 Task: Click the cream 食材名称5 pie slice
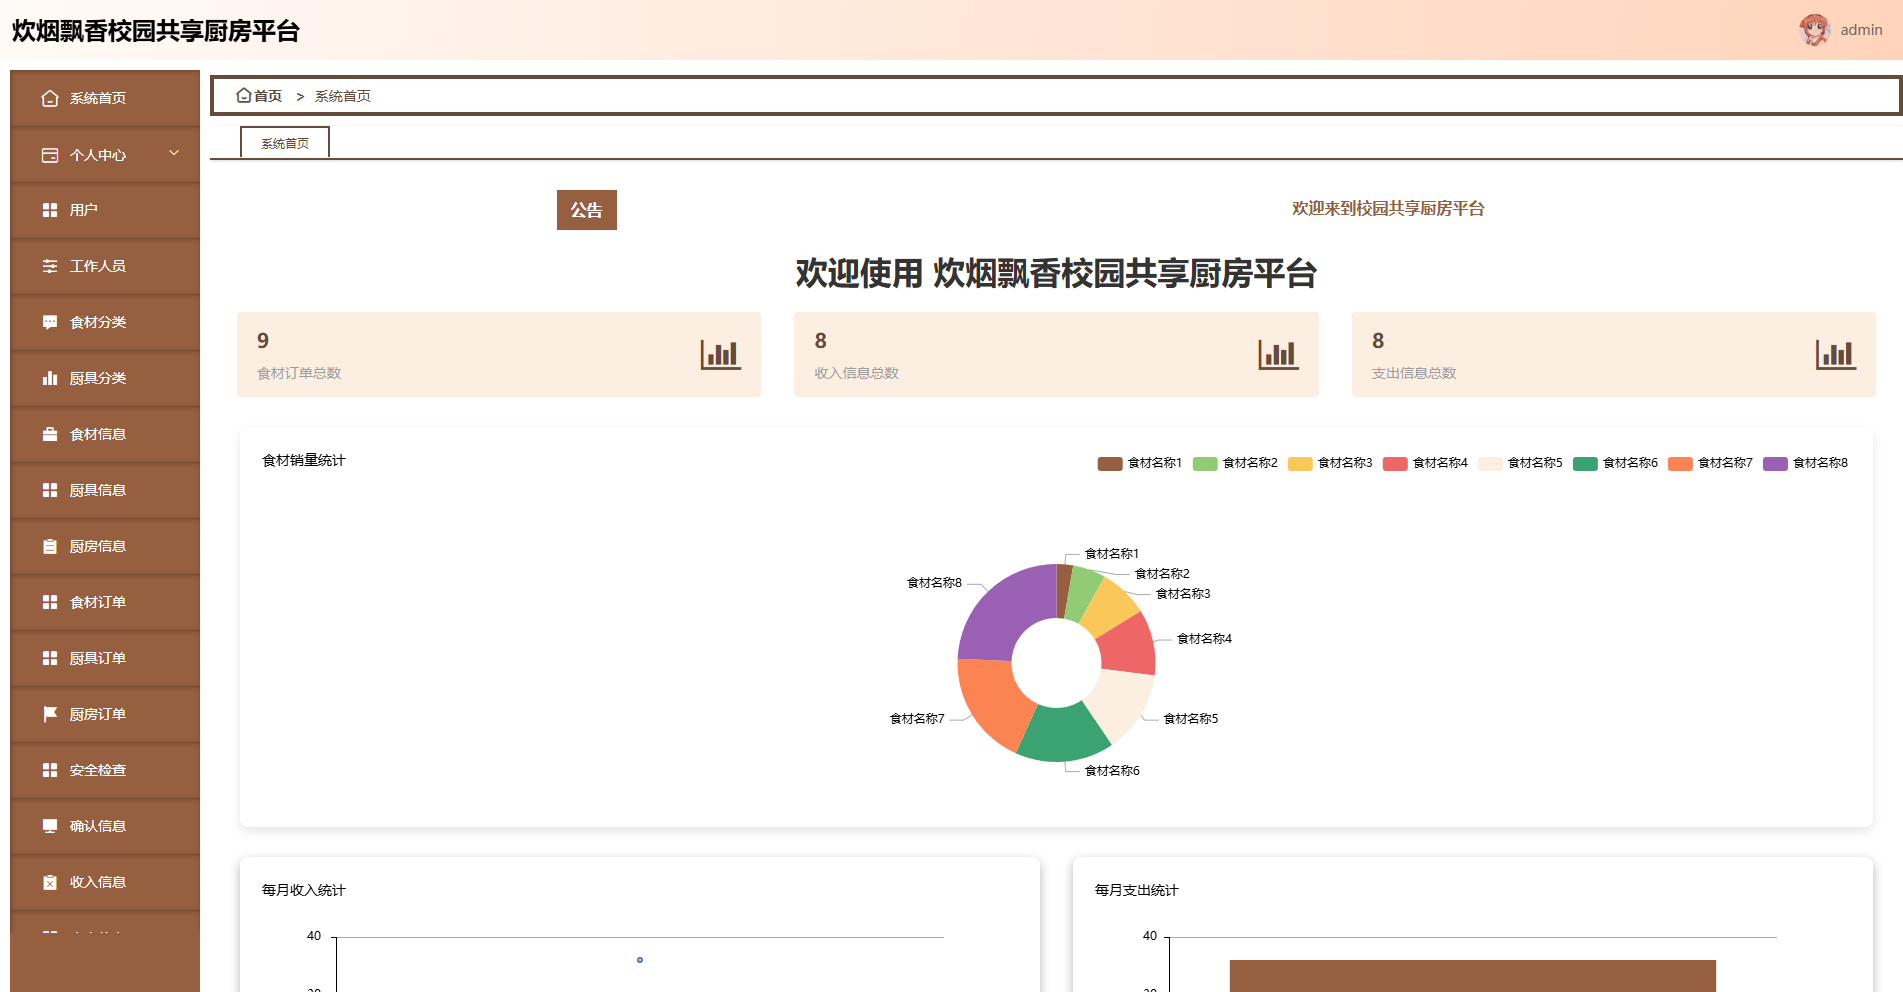(x=1122, y=703)
